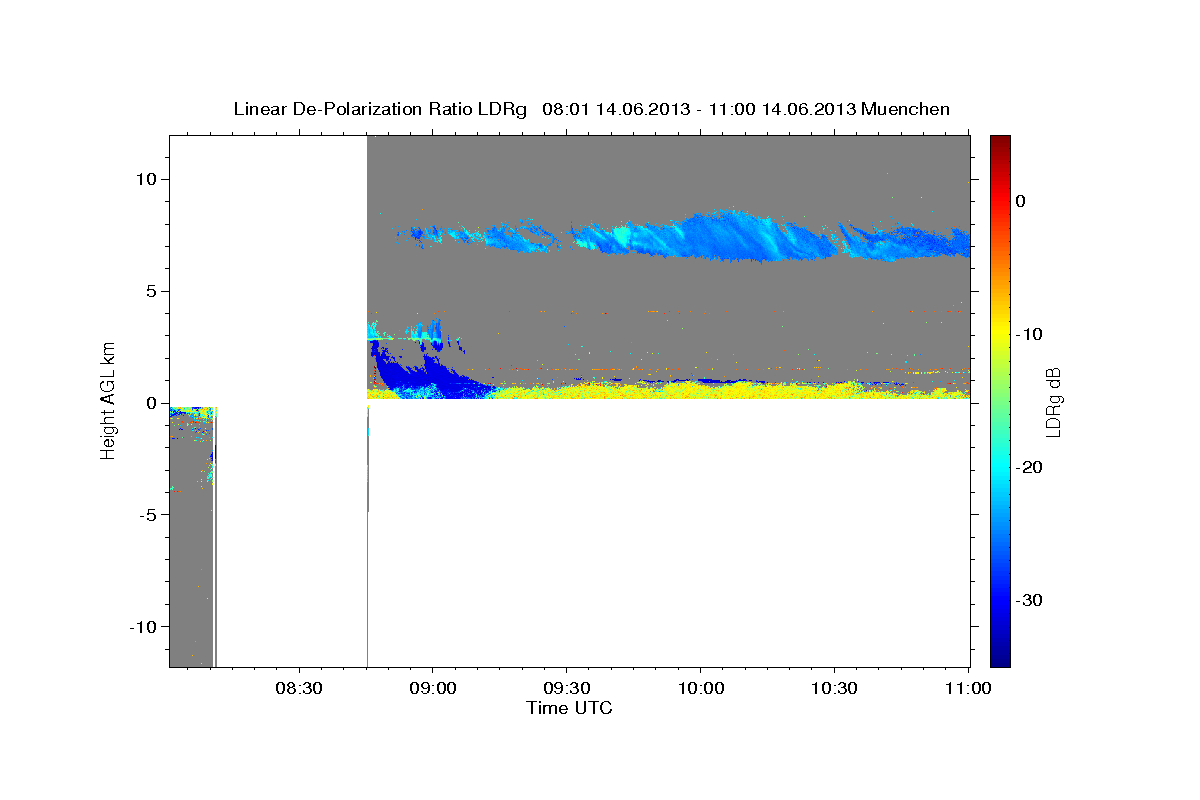1200x800 pixels.
Task: Click the 09:00 time tick label
Action: pos(433,689)
